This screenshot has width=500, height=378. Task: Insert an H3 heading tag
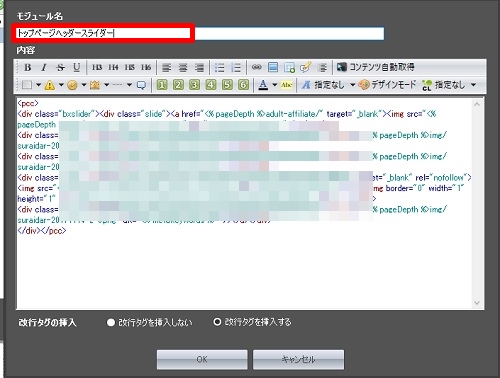click(x=97, y=68)
